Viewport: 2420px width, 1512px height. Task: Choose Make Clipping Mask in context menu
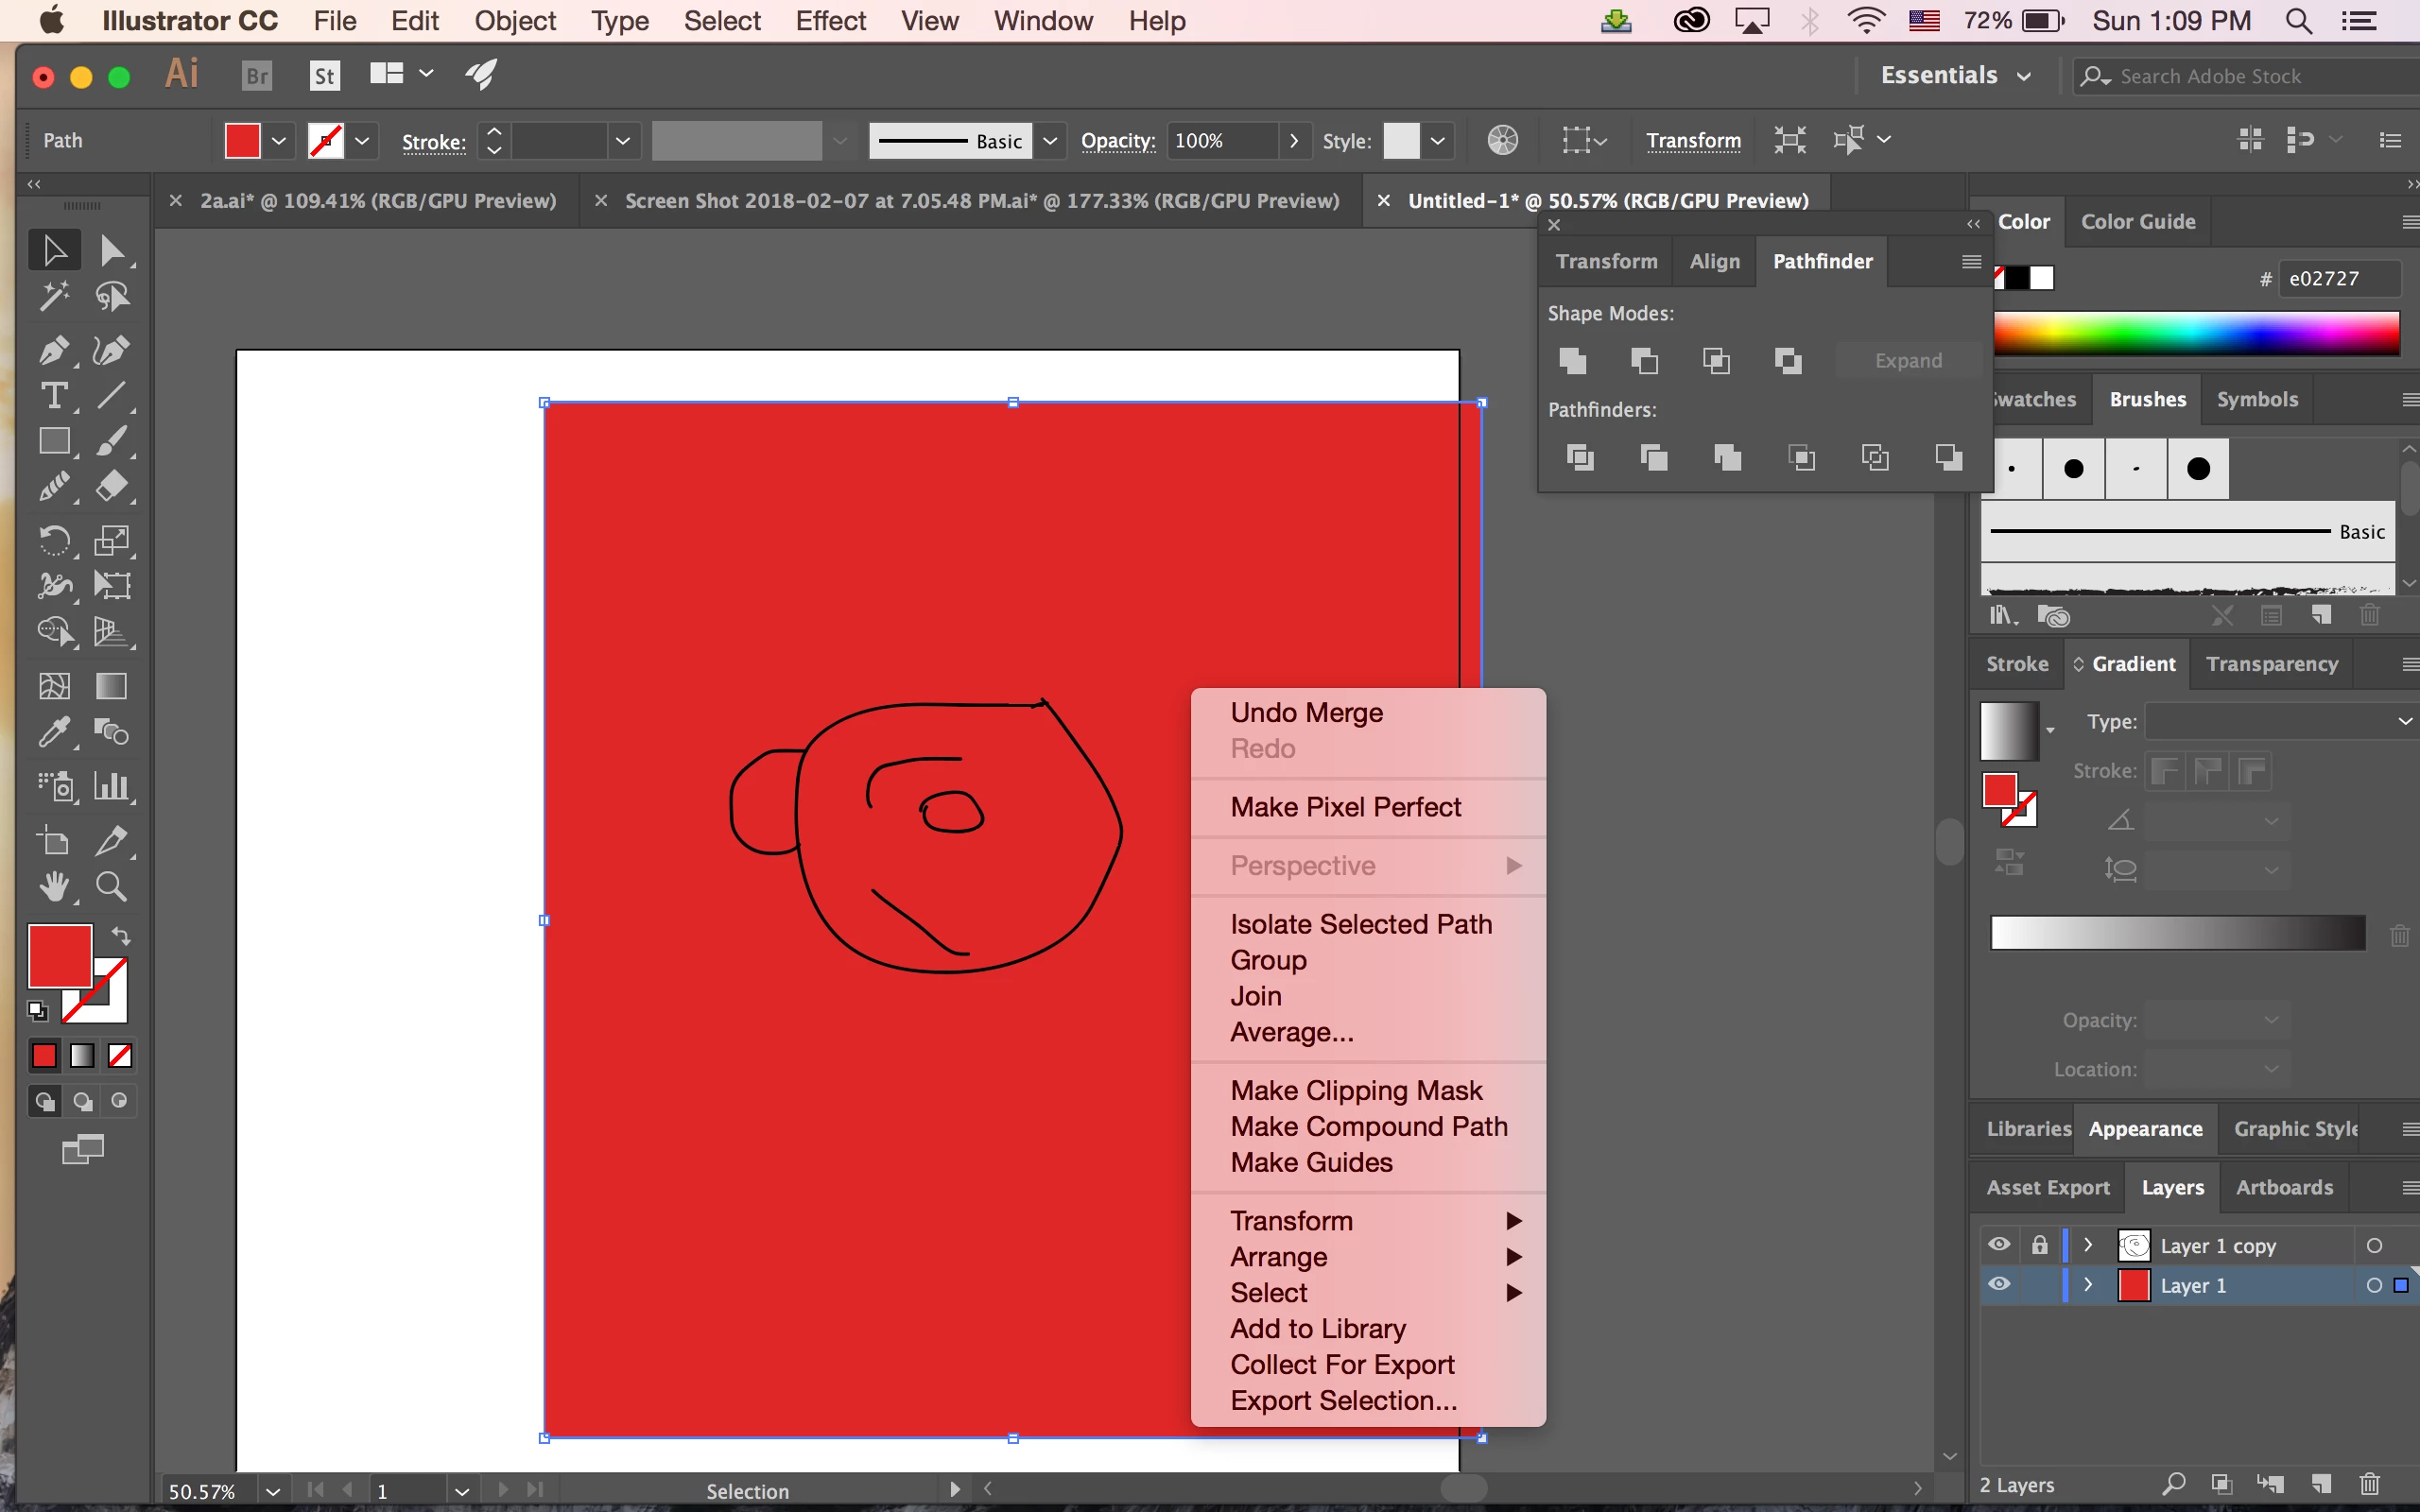[x=1356, y=1090]
